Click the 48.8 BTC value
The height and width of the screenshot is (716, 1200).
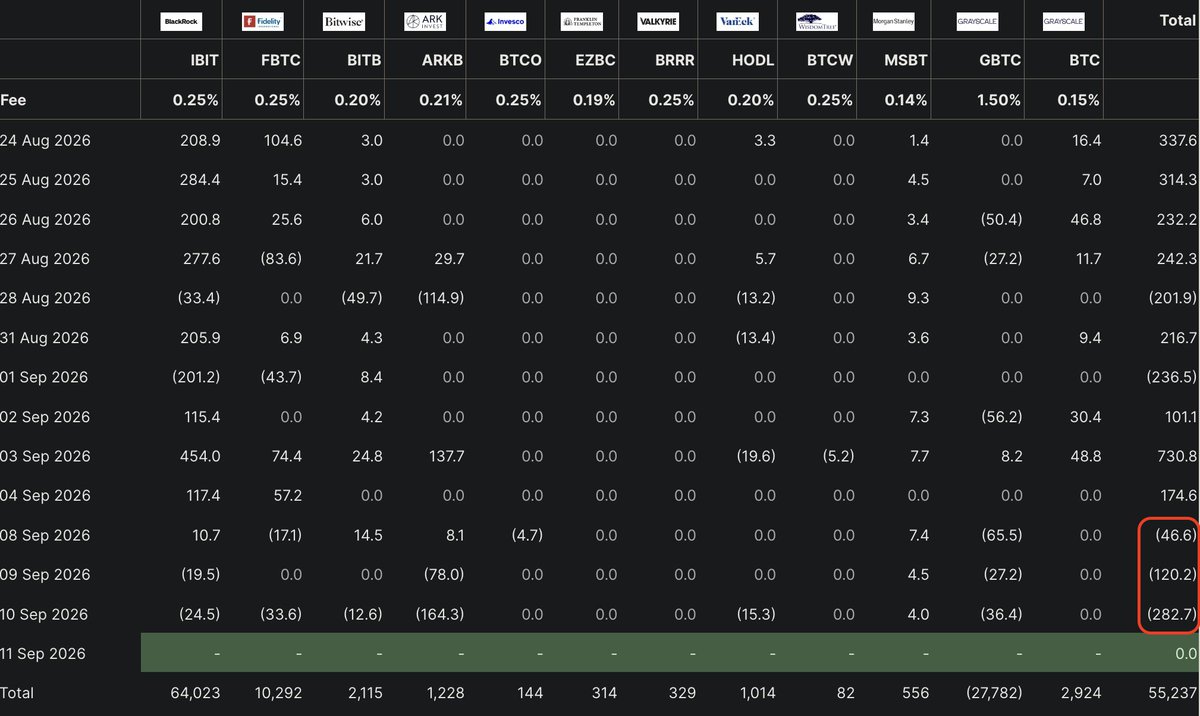[x=1084, y=456]
